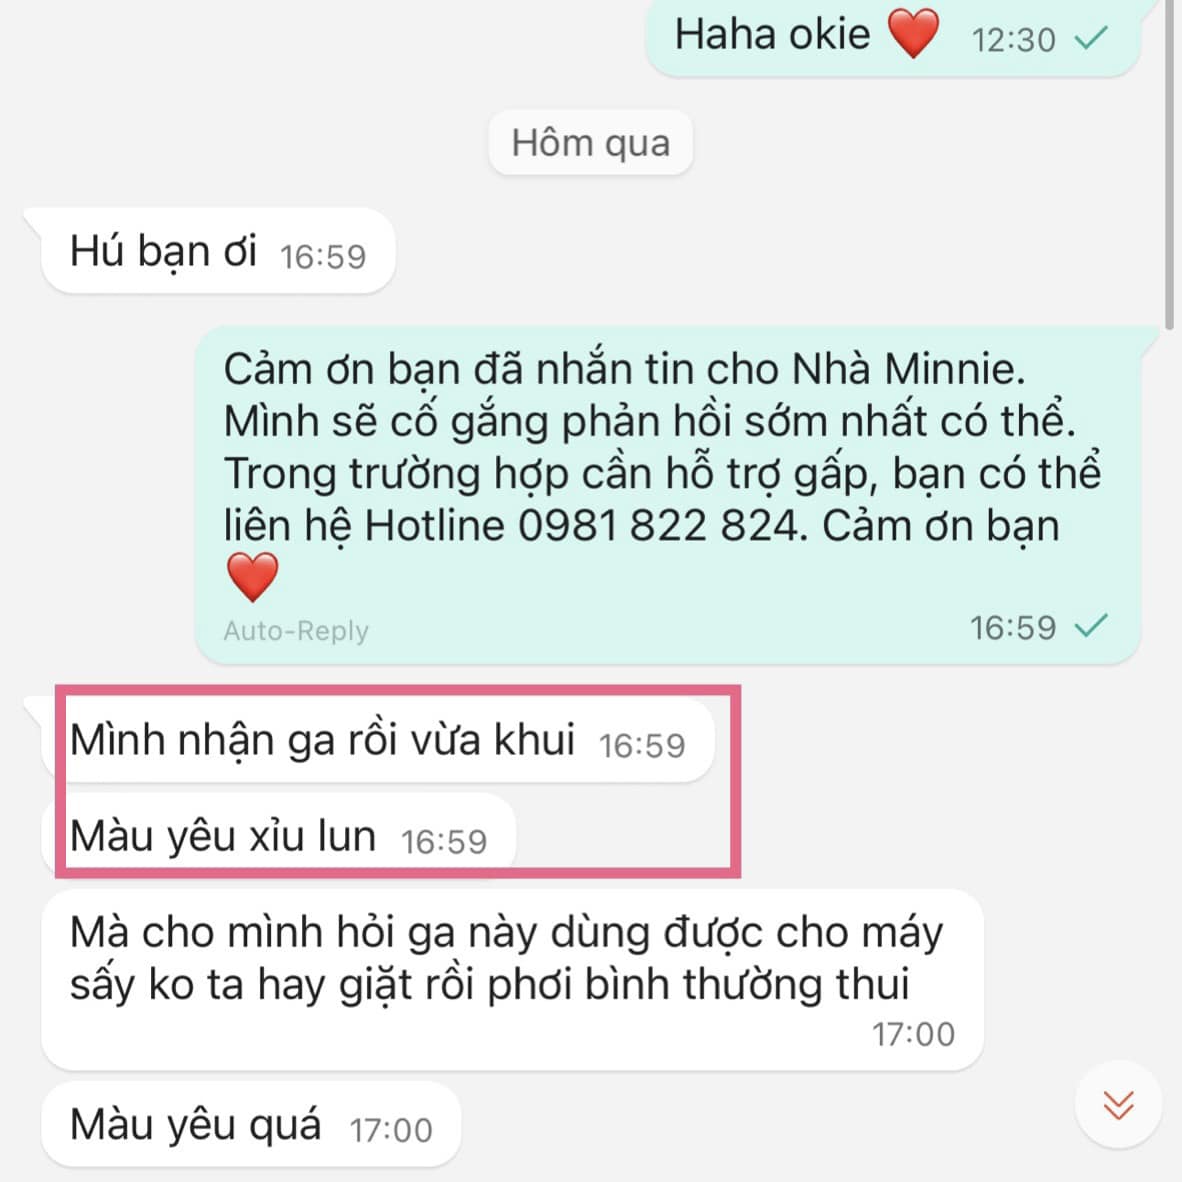Tap the red heart emoji in auto-reply
The width and height of the screenshot is (1182, 1182).
[x=253, y=577]
